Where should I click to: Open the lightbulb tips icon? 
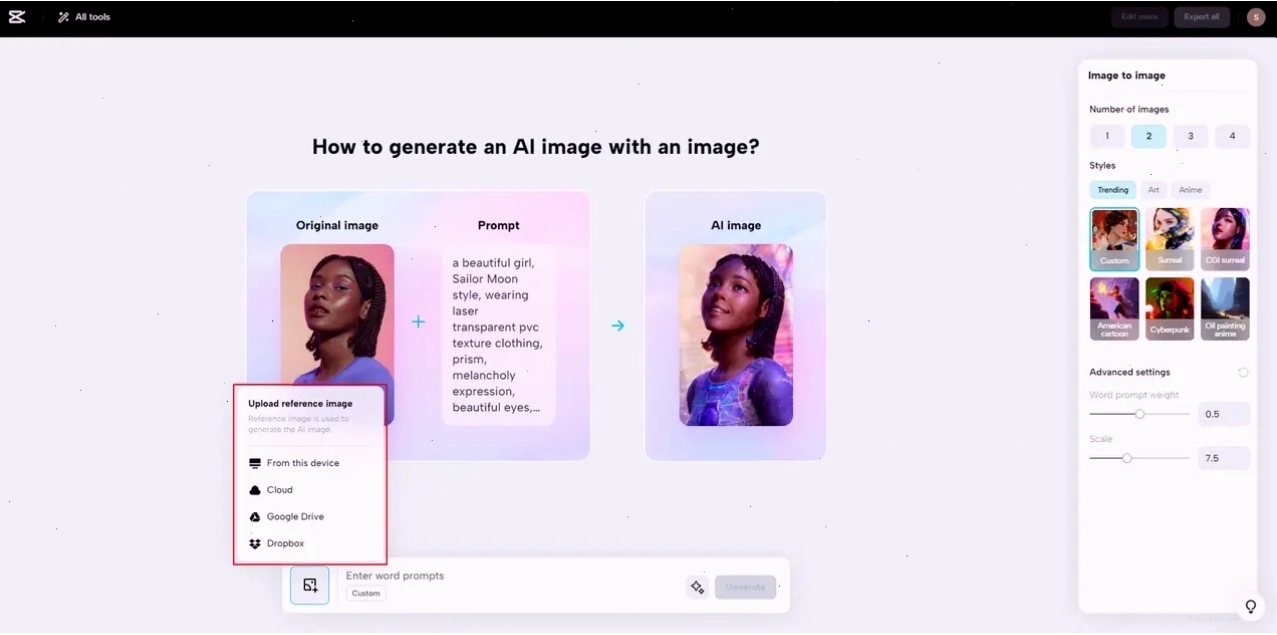click(1250, 607)
